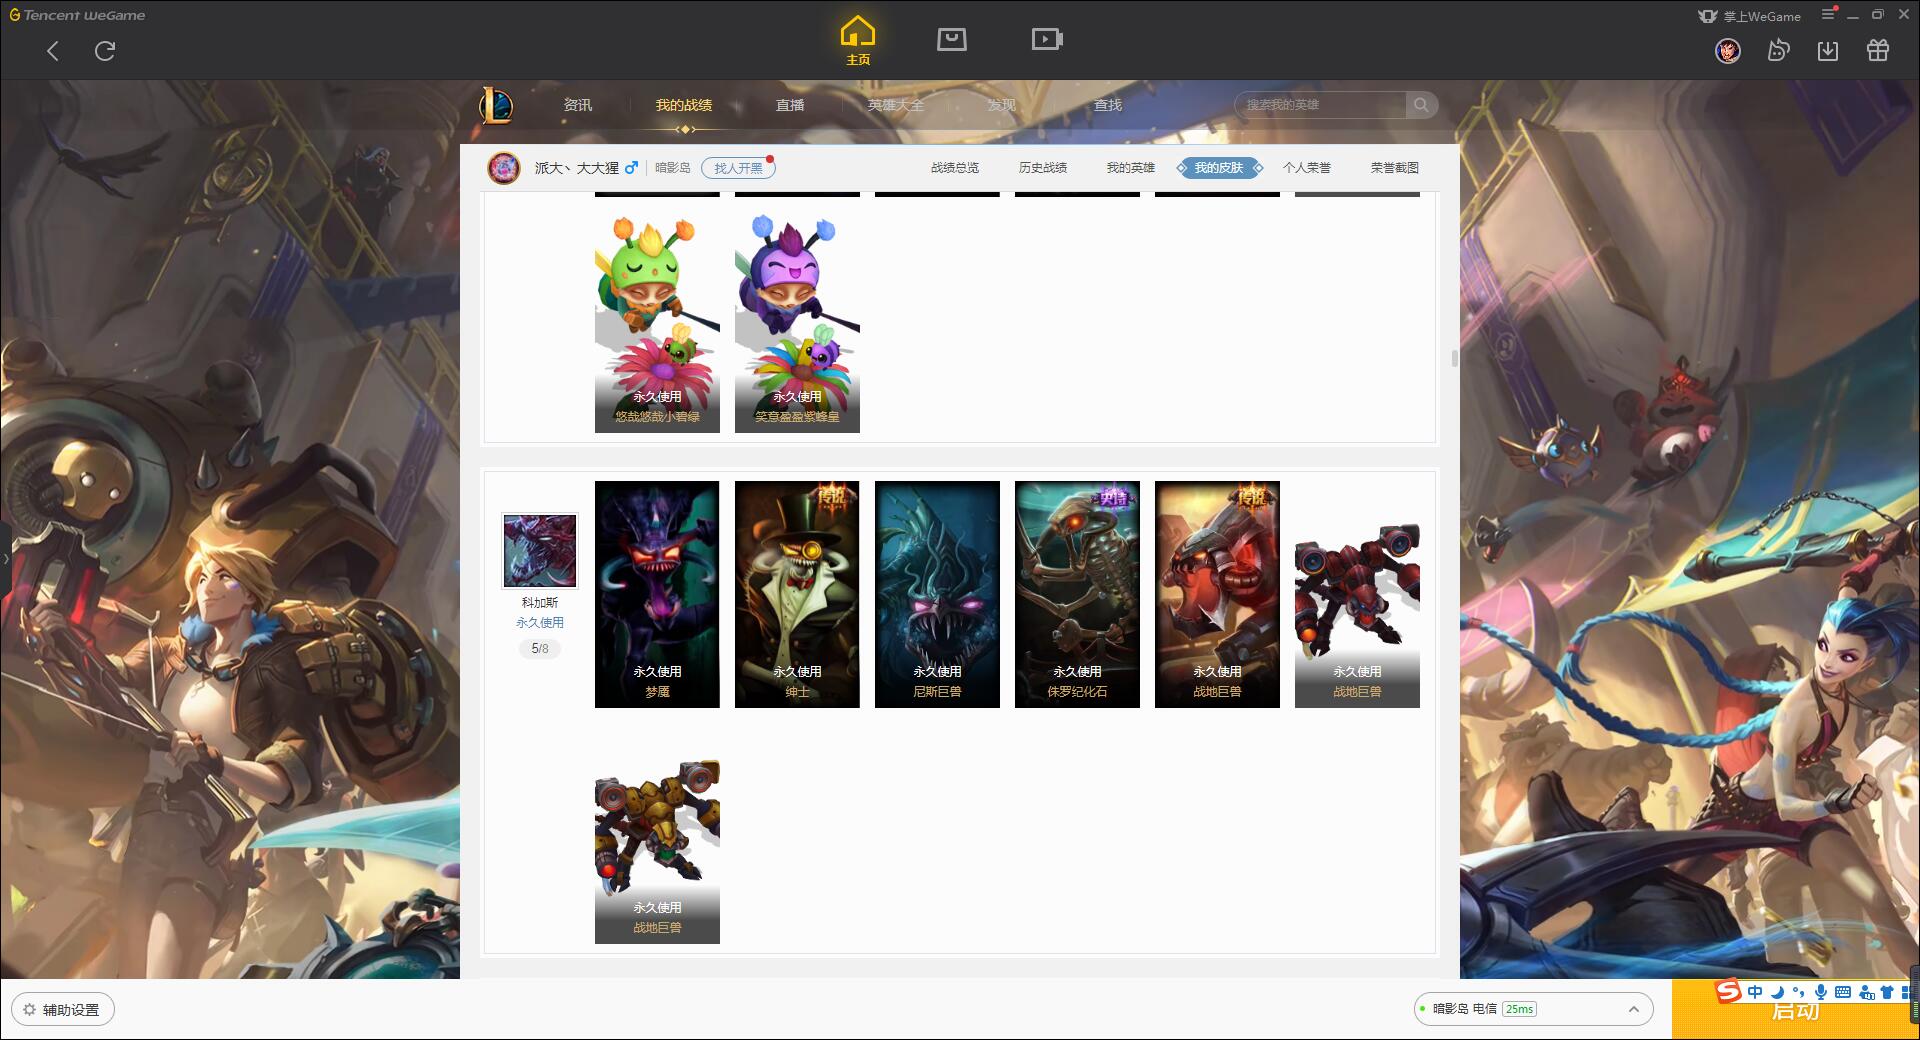Click the search magnifier button
This screenshot has height=1040, width=1920.
(x=1421, y=105)
